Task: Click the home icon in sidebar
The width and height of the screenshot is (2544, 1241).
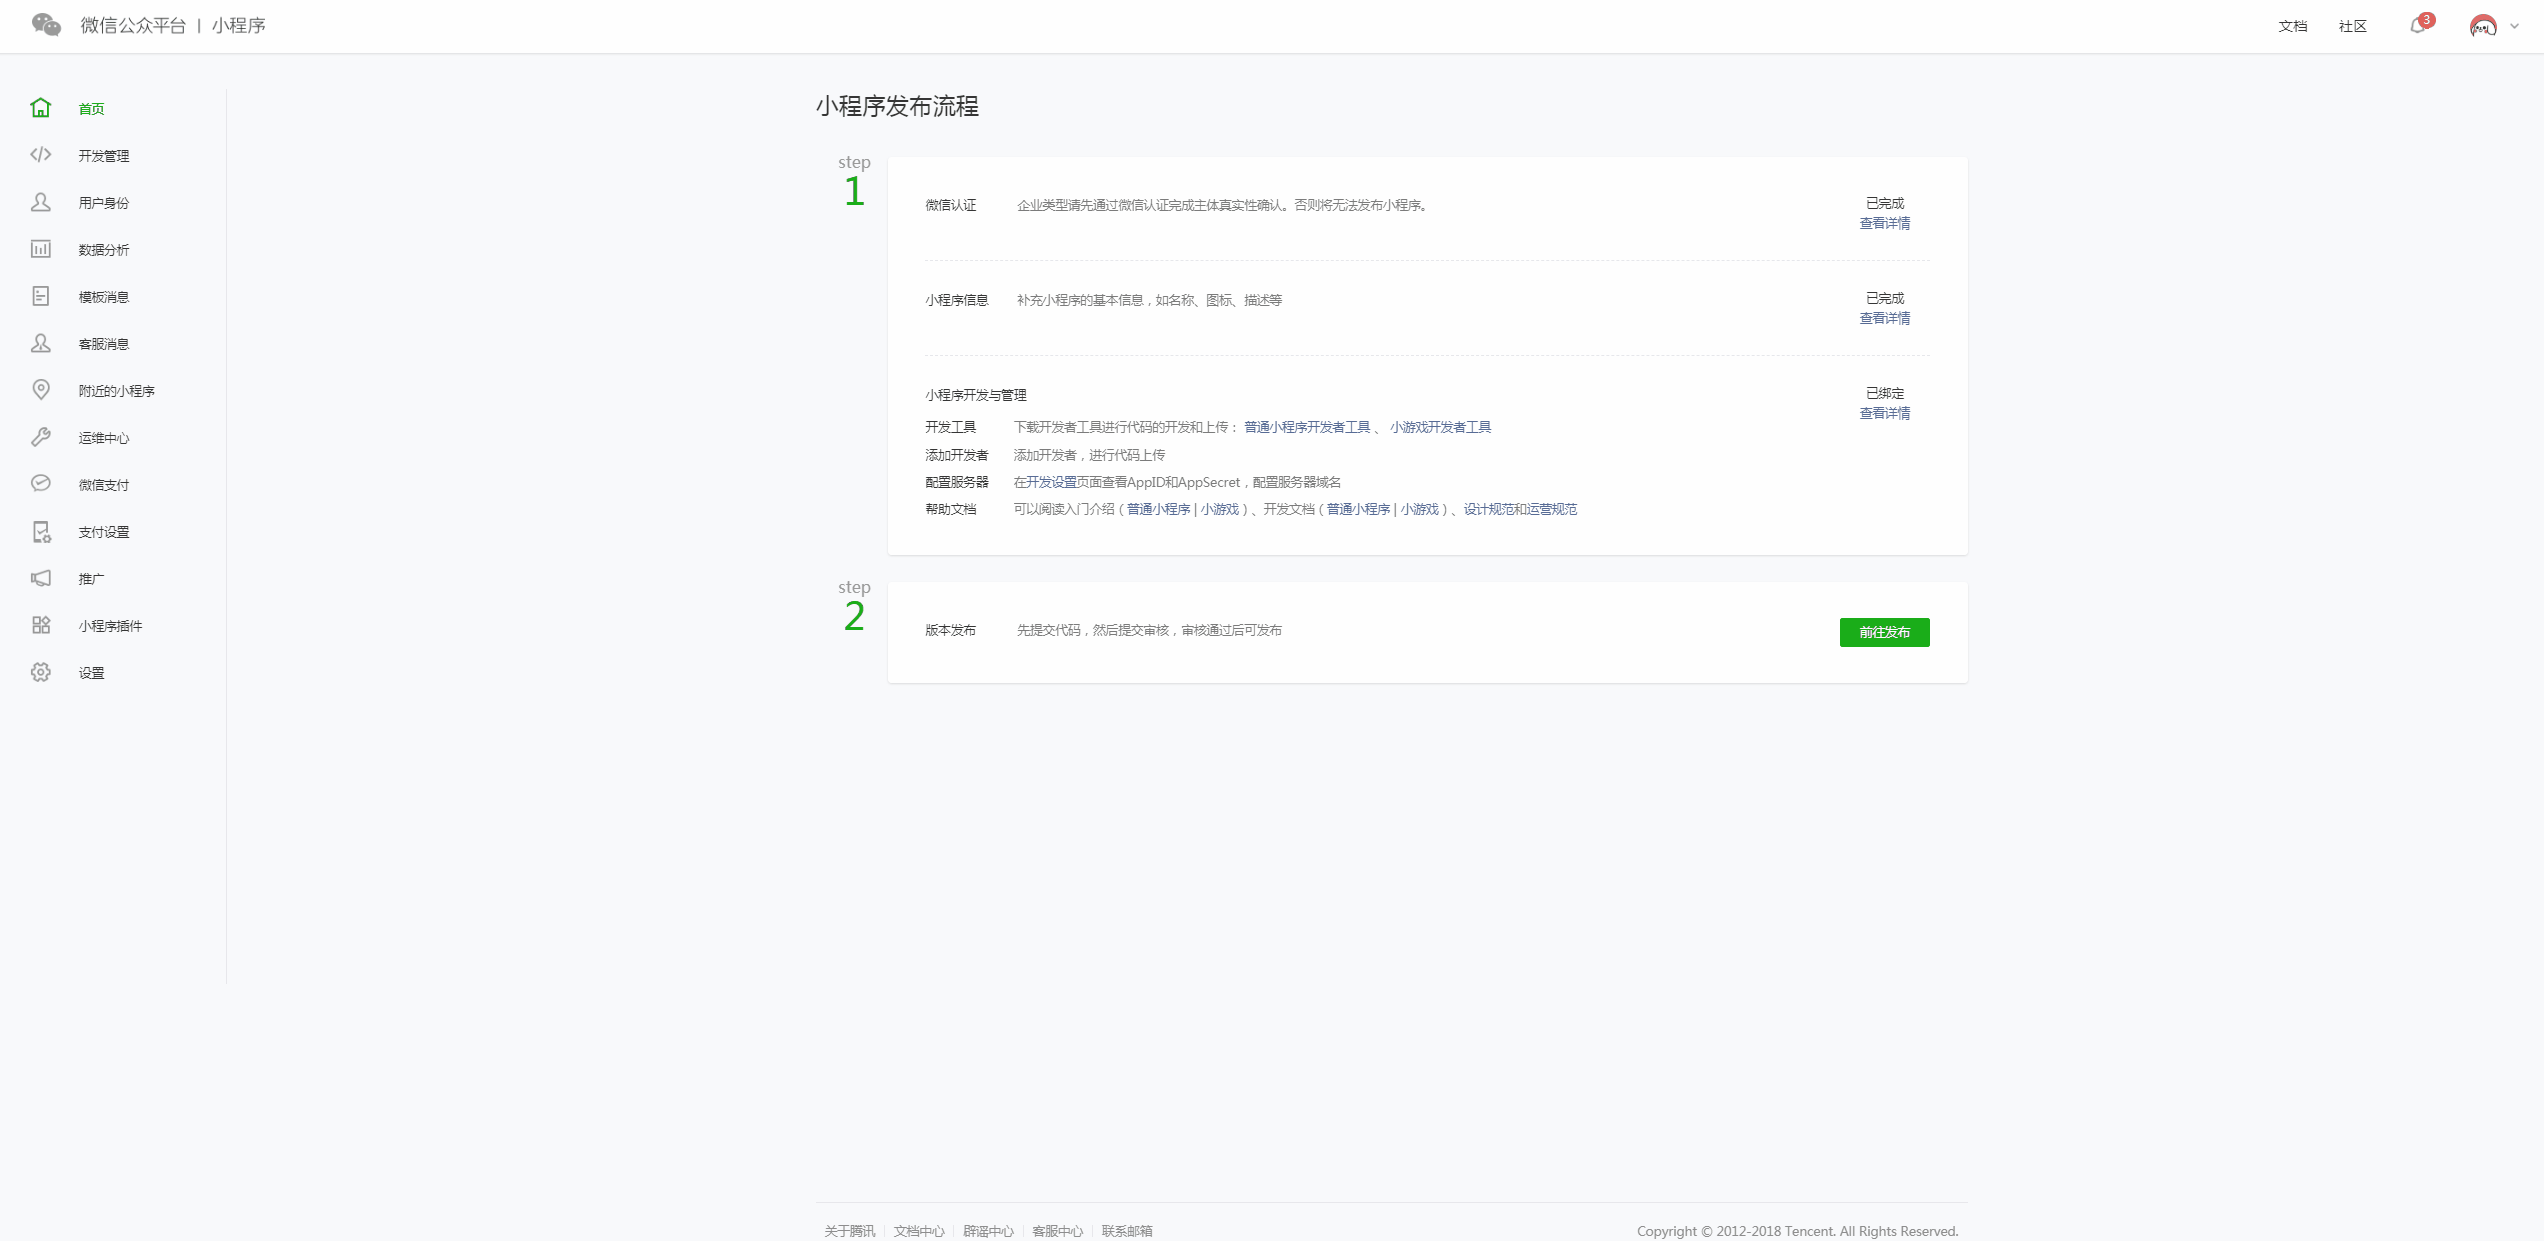Action: 40,108
